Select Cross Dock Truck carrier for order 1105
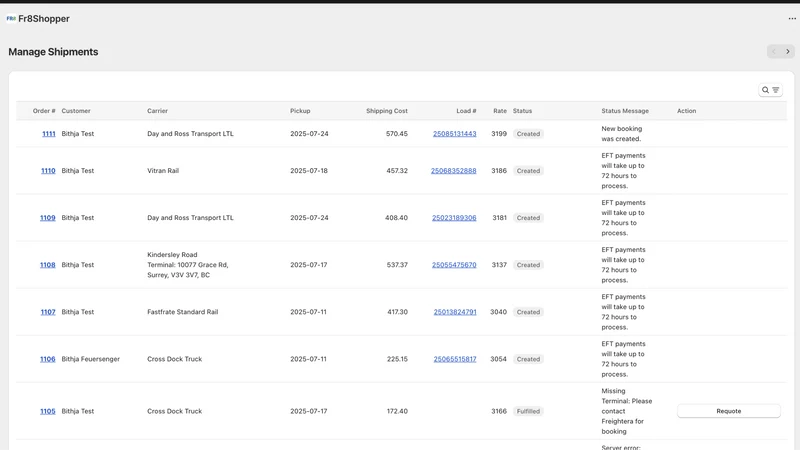The image size is (800, 450). pyautogui.click(x=174, y=411)
